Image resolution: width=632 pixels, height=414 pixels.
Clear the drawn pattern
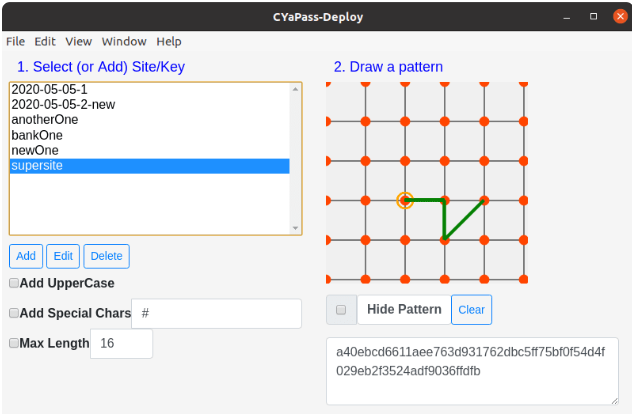(x=471, y=310)
